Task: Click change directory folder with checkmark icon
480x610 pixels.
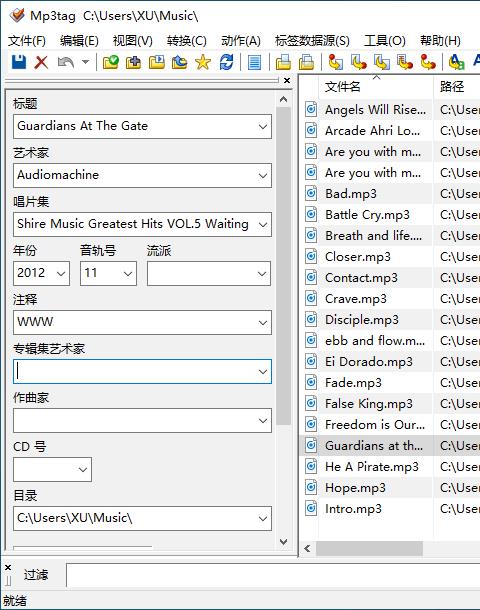Action: pyautogui.click(x=110, y=62)
